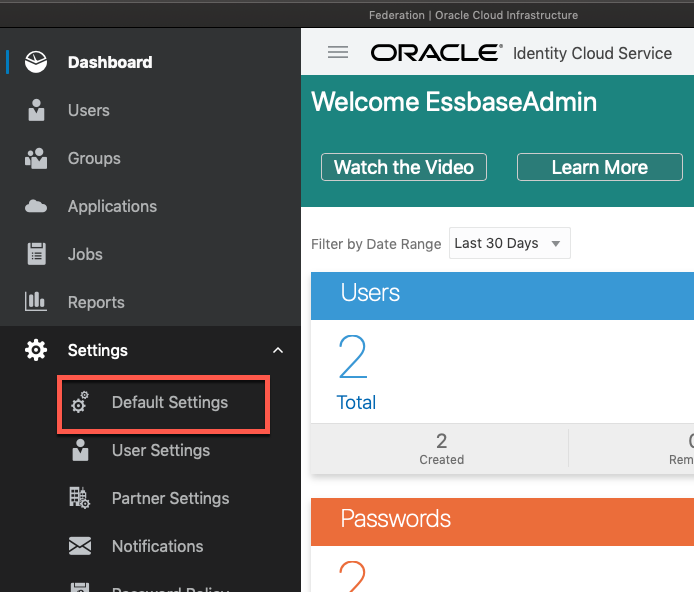Click the Groups people icon
The height and width of the screenshot is (592, 694).
(x=36, y=158)
